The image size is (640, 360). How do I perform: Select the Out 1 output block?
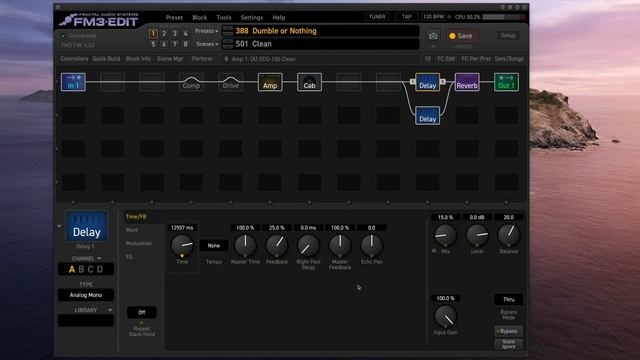coord(506,82)
